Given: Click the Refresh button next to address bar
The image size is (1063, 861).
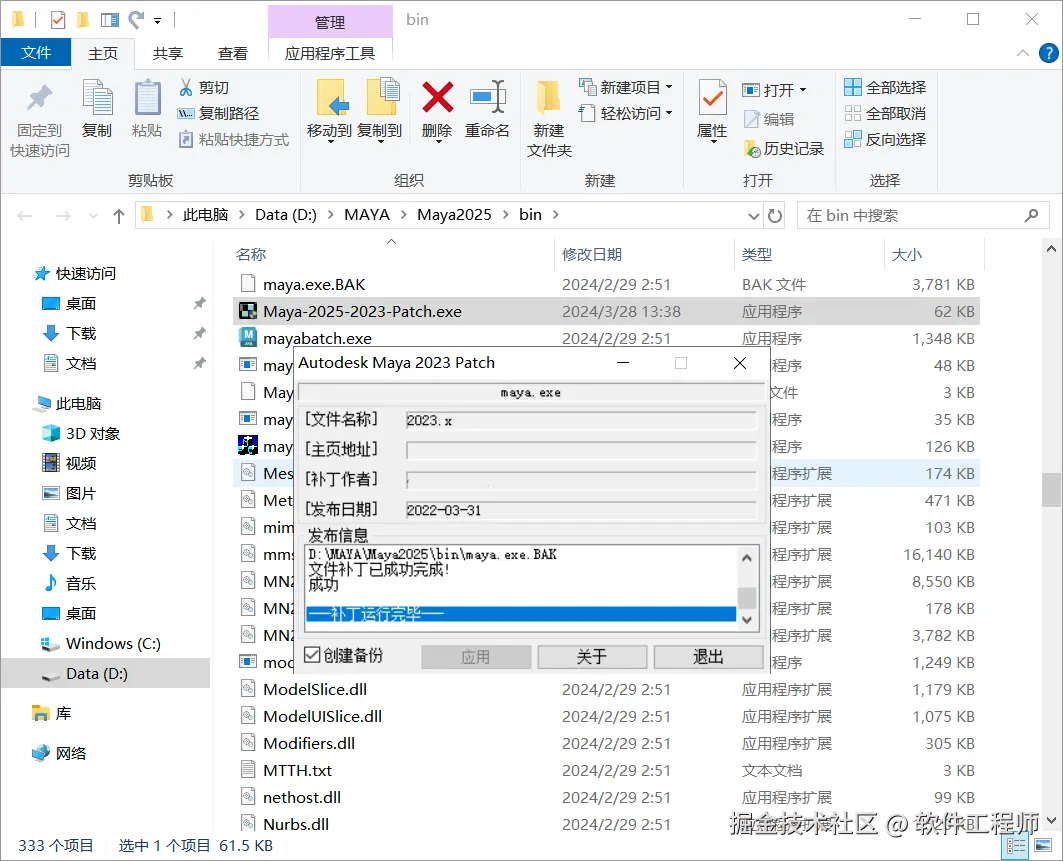Looking at the screenshot, I should point(774,216).
